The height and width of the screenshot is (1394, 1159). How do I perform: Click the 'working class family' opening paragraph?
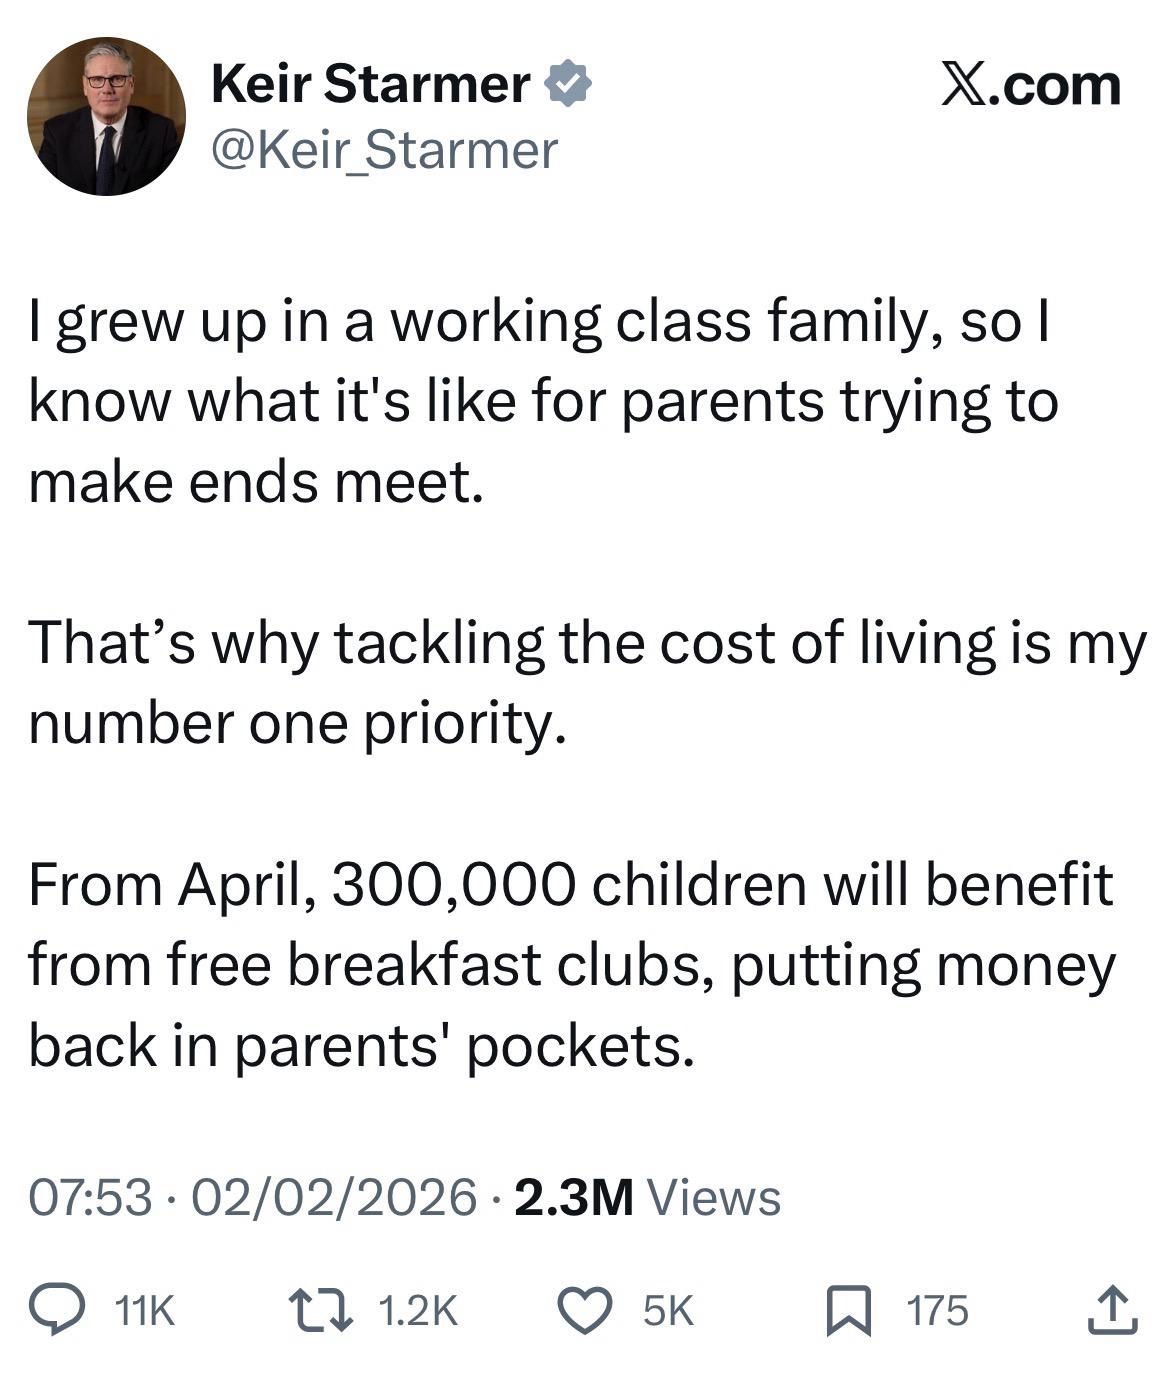pyautogui.click(x=540, y=402)
